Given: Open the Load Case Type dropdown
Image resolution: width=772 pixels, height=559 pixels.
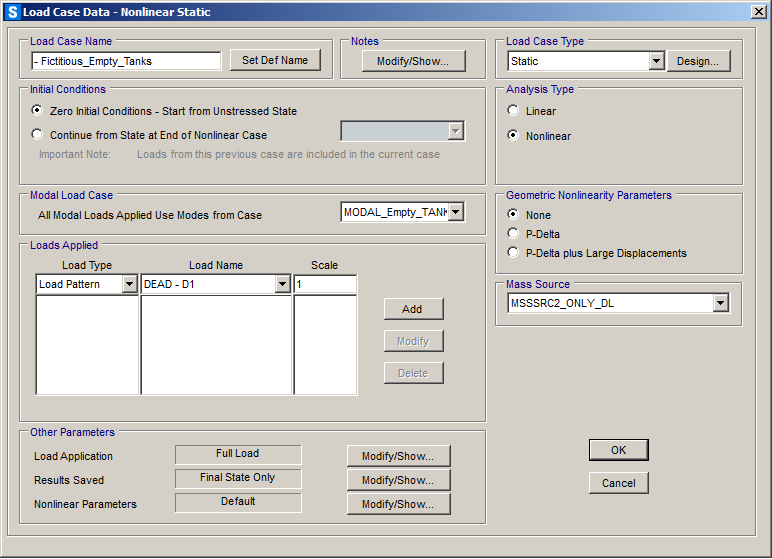Looking at the screenshot, I should tap(656, 61).
